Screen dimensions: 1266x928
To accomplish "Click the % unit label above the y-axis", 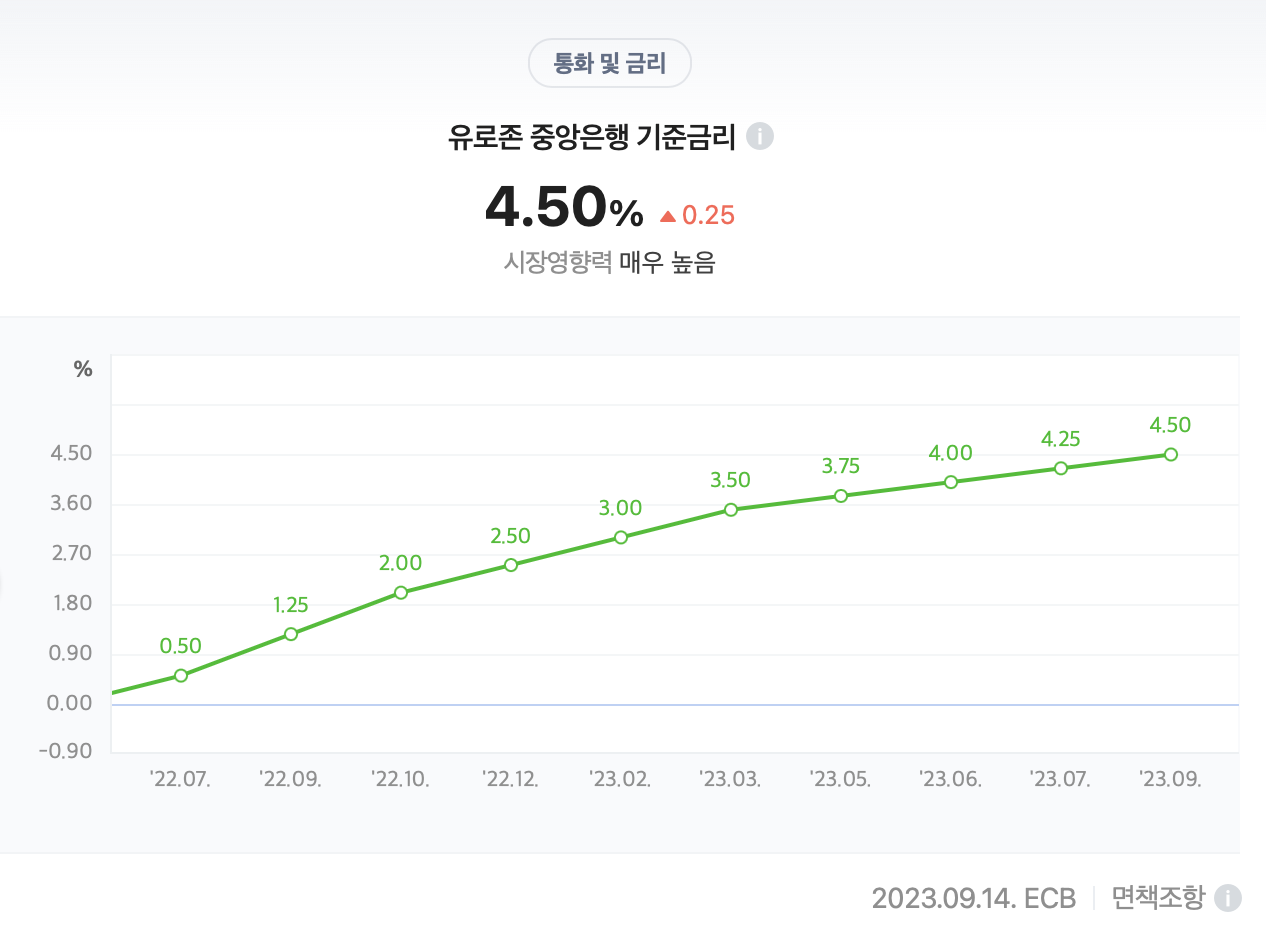I will coord(83,368).
